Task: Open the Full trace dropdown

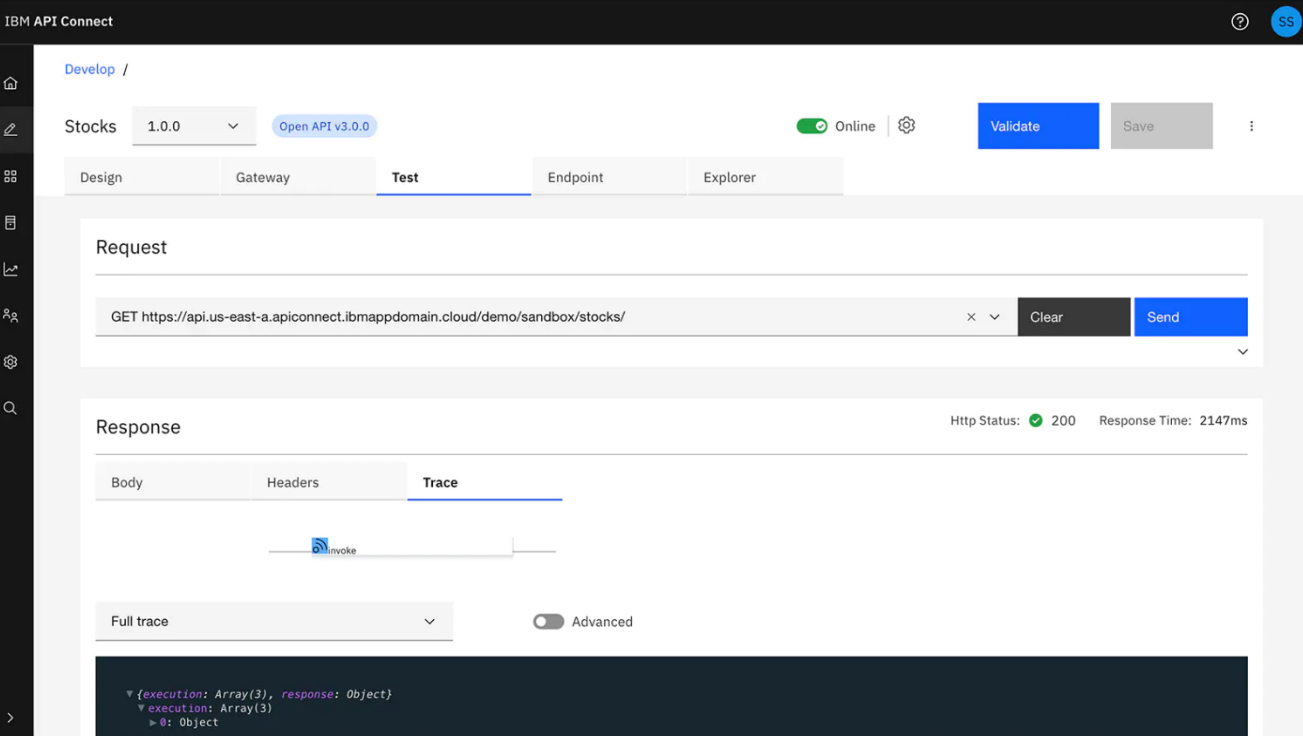Action: pyautogui.click(x=274, y=621)
